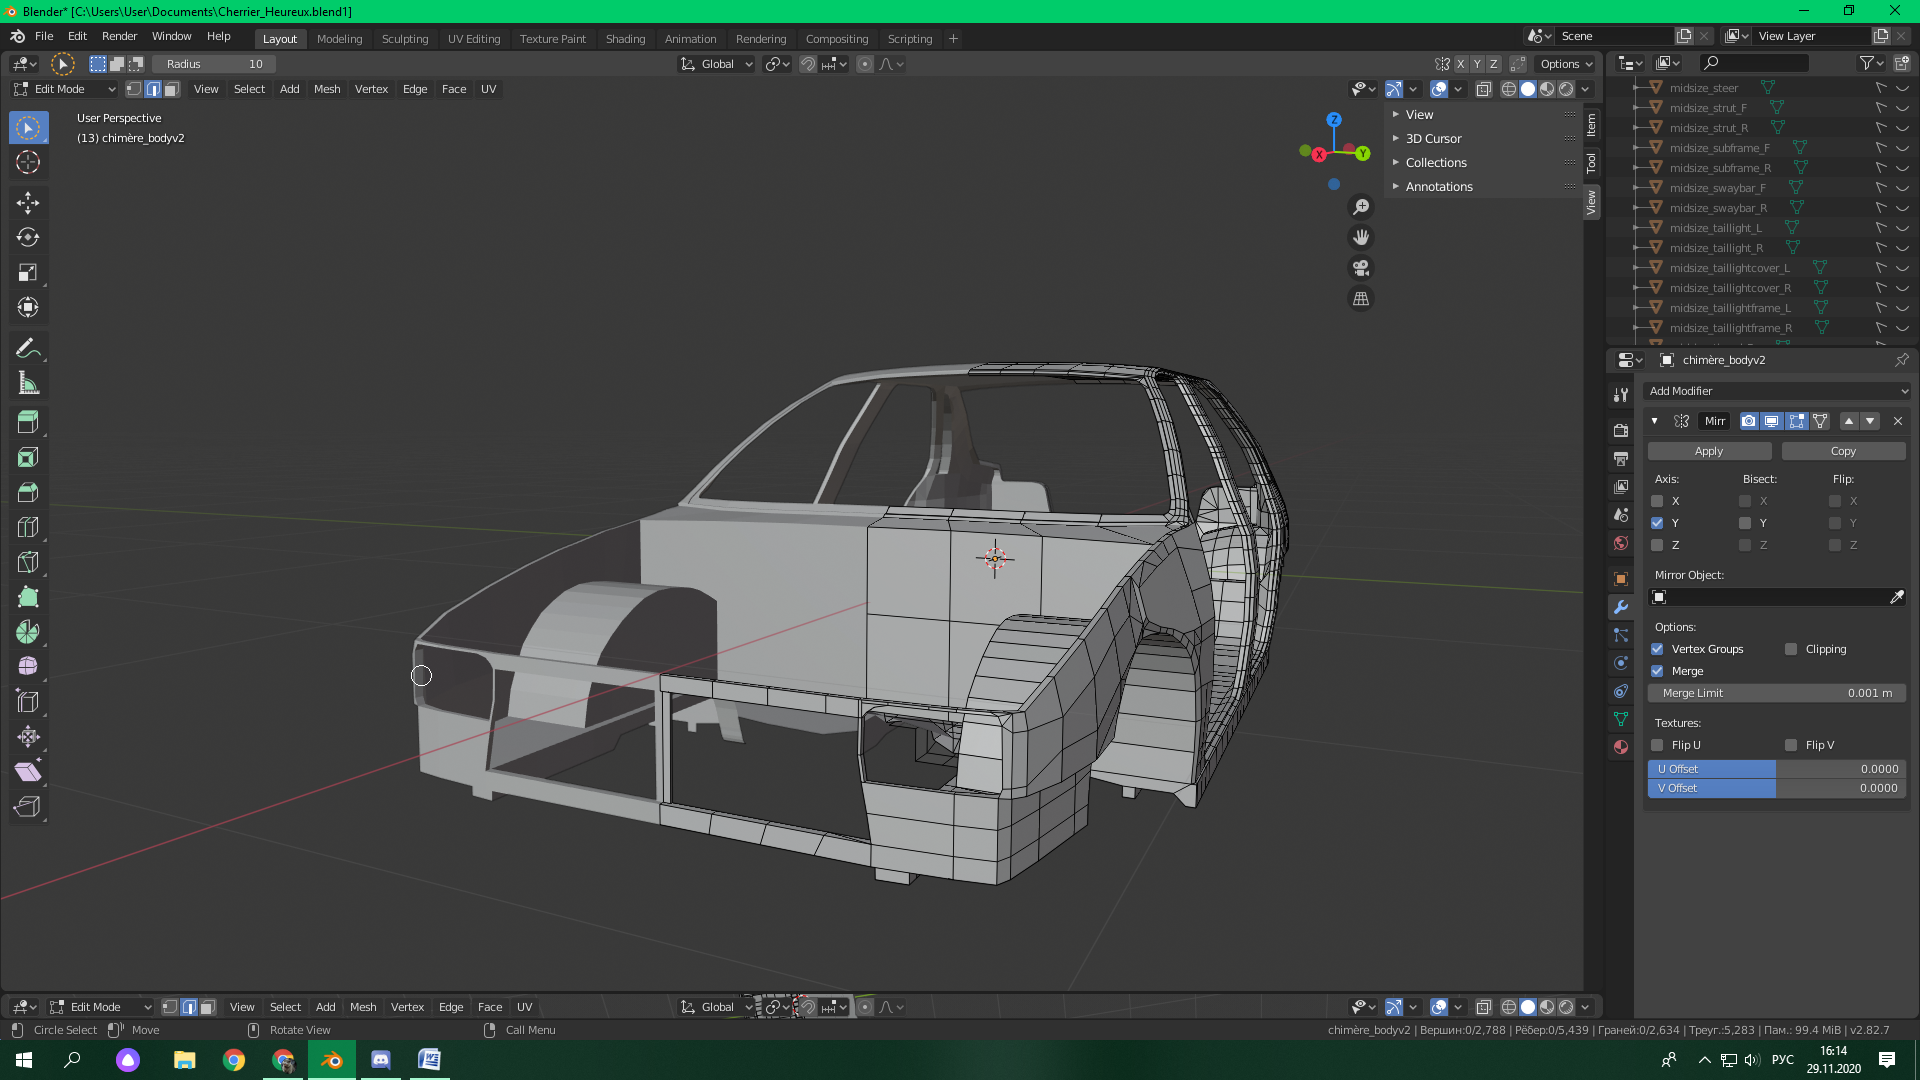Open the Mesh menu
Viewport: 1920px width, 1080px height.
point(327,90)
